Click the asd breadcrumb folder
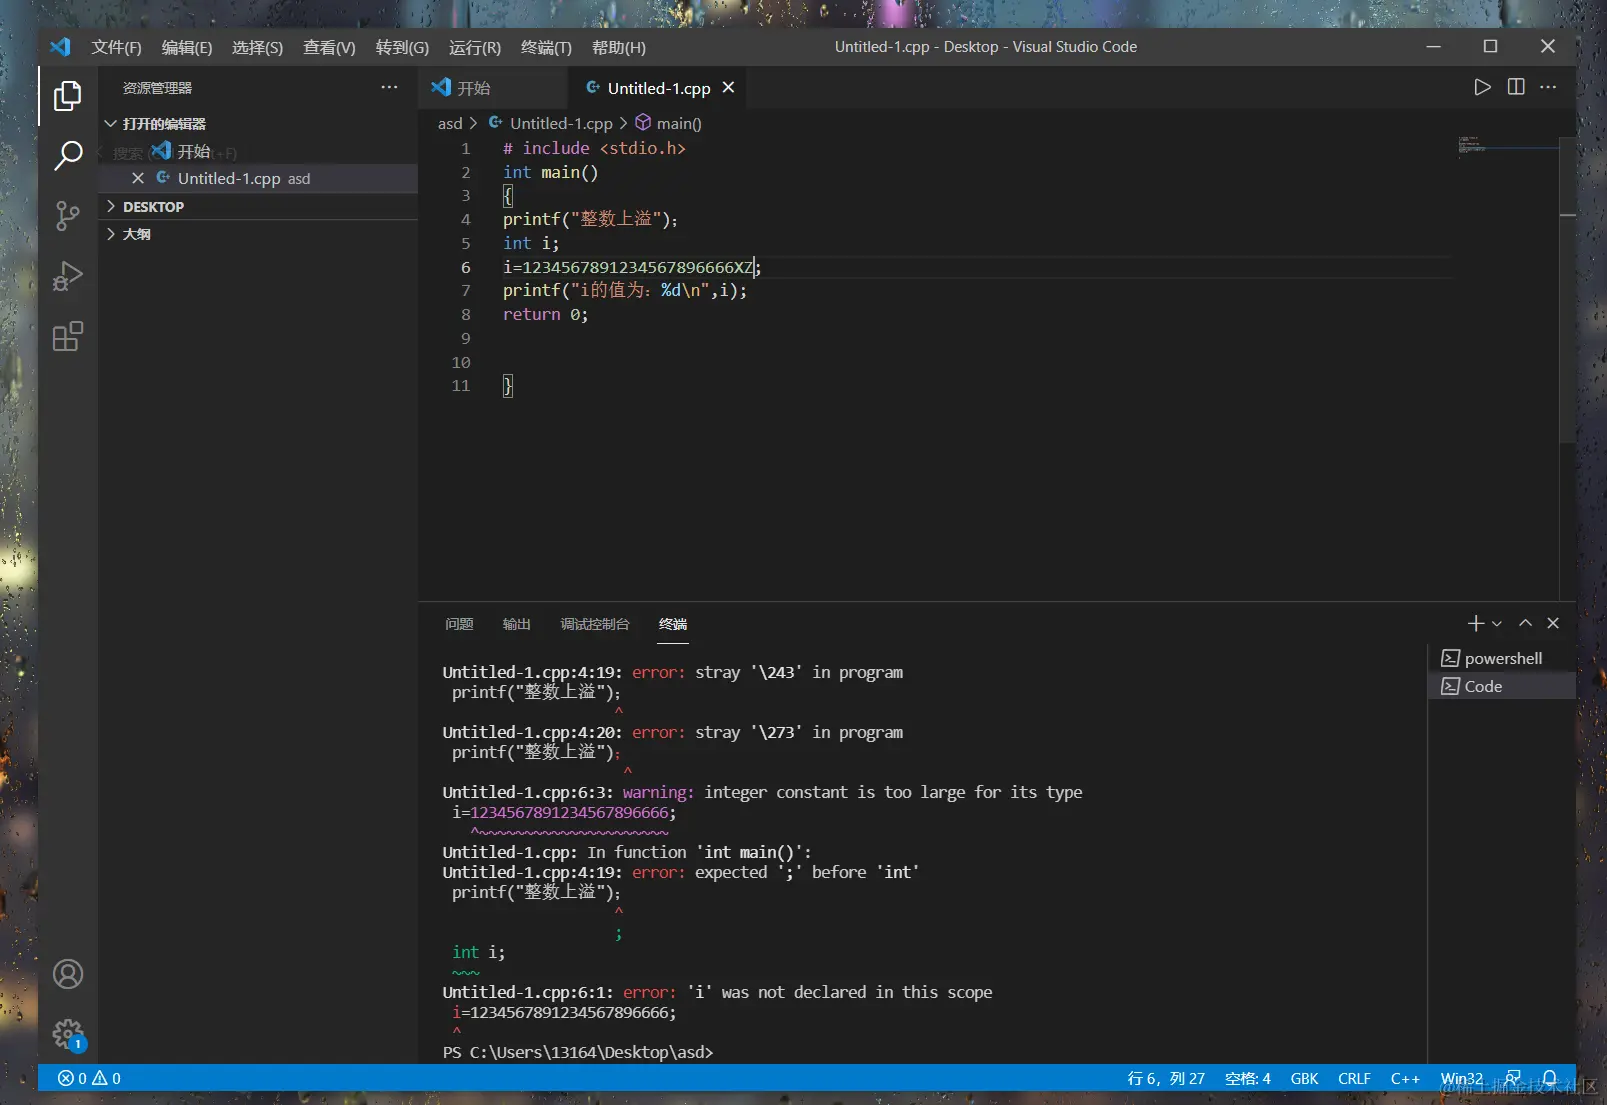Screen dimensions: 1607x1105 tap(450, 123)
